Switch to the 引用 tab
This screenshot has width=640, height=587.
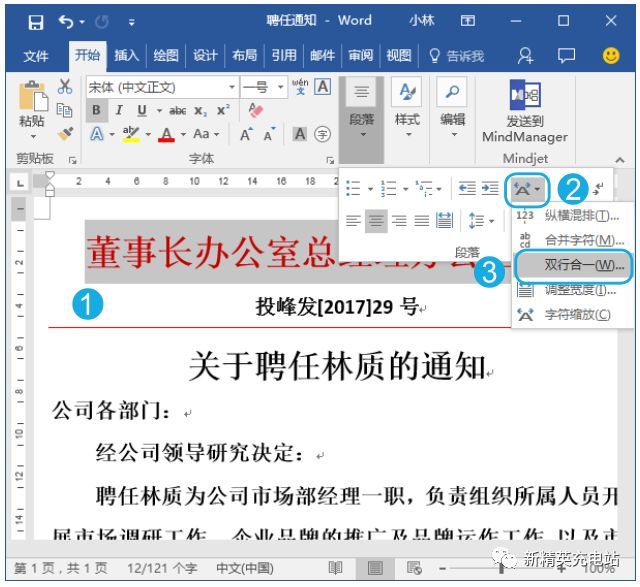(284, 55)
